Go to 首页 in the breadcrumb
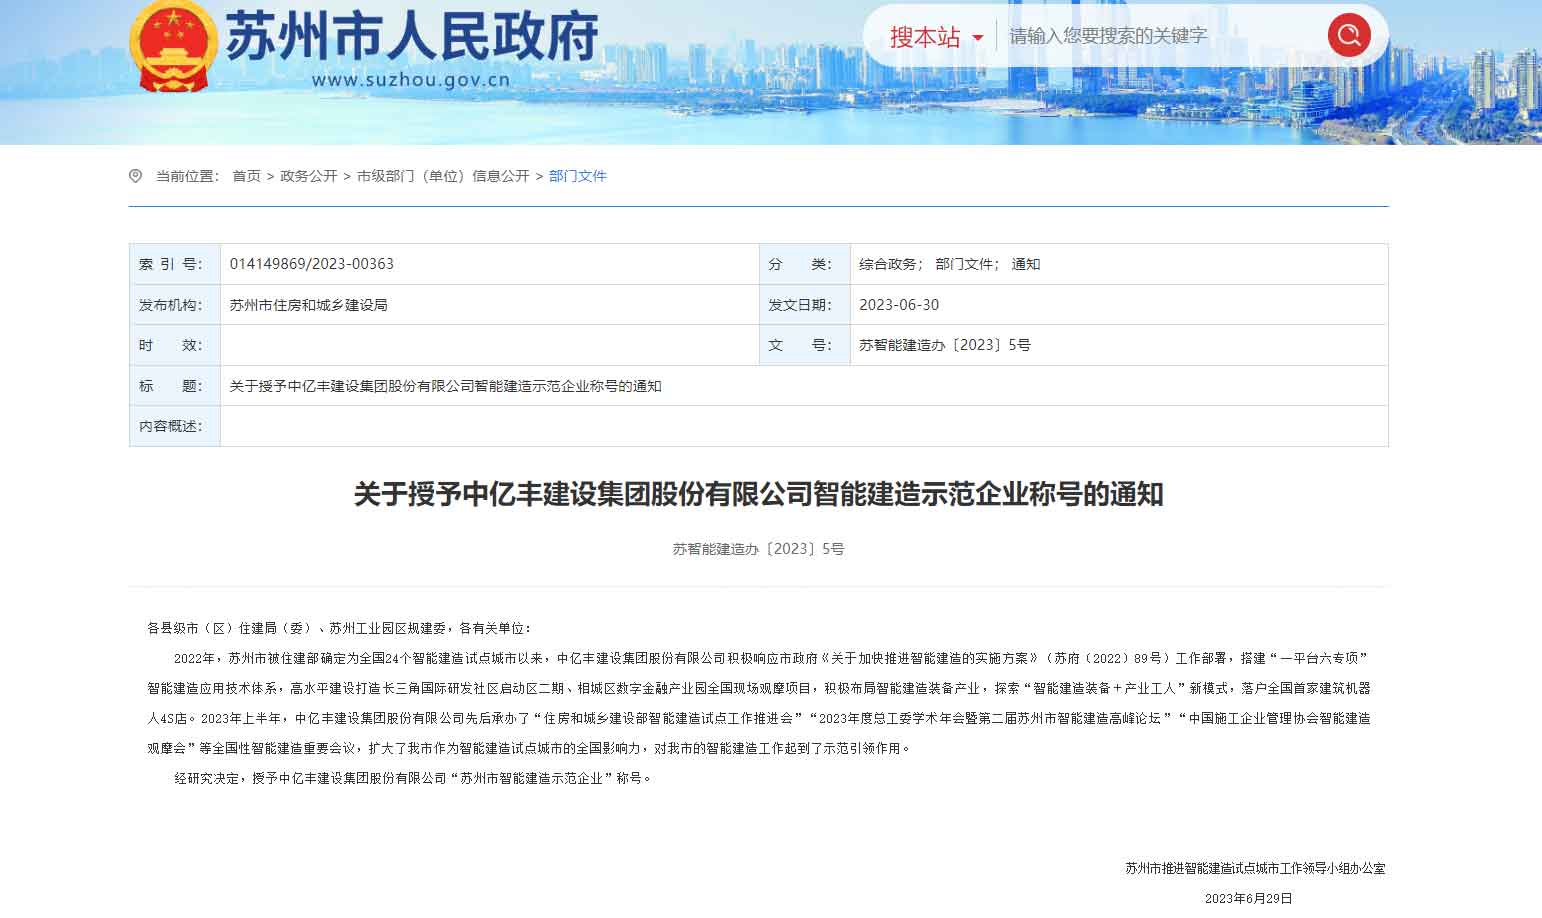The height and width of the screenshot is (918, 1542). (x=246, y=176)
